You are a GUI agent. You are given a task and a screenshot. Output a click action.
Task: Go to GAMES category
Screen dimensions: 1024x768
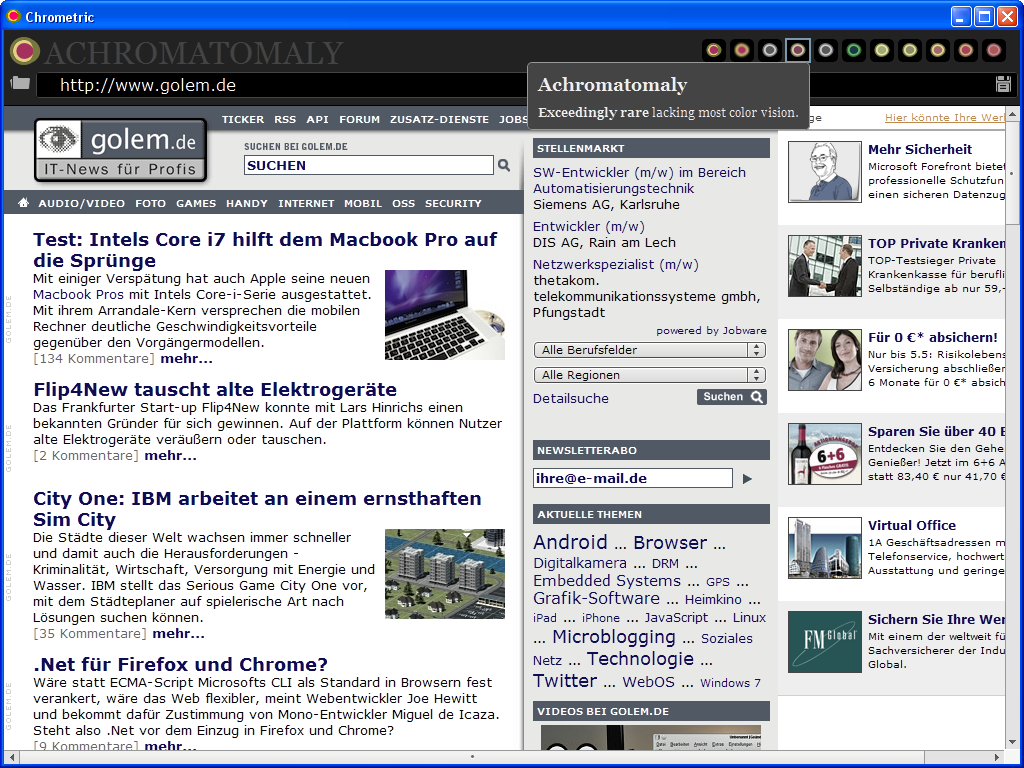coord(196,203)
